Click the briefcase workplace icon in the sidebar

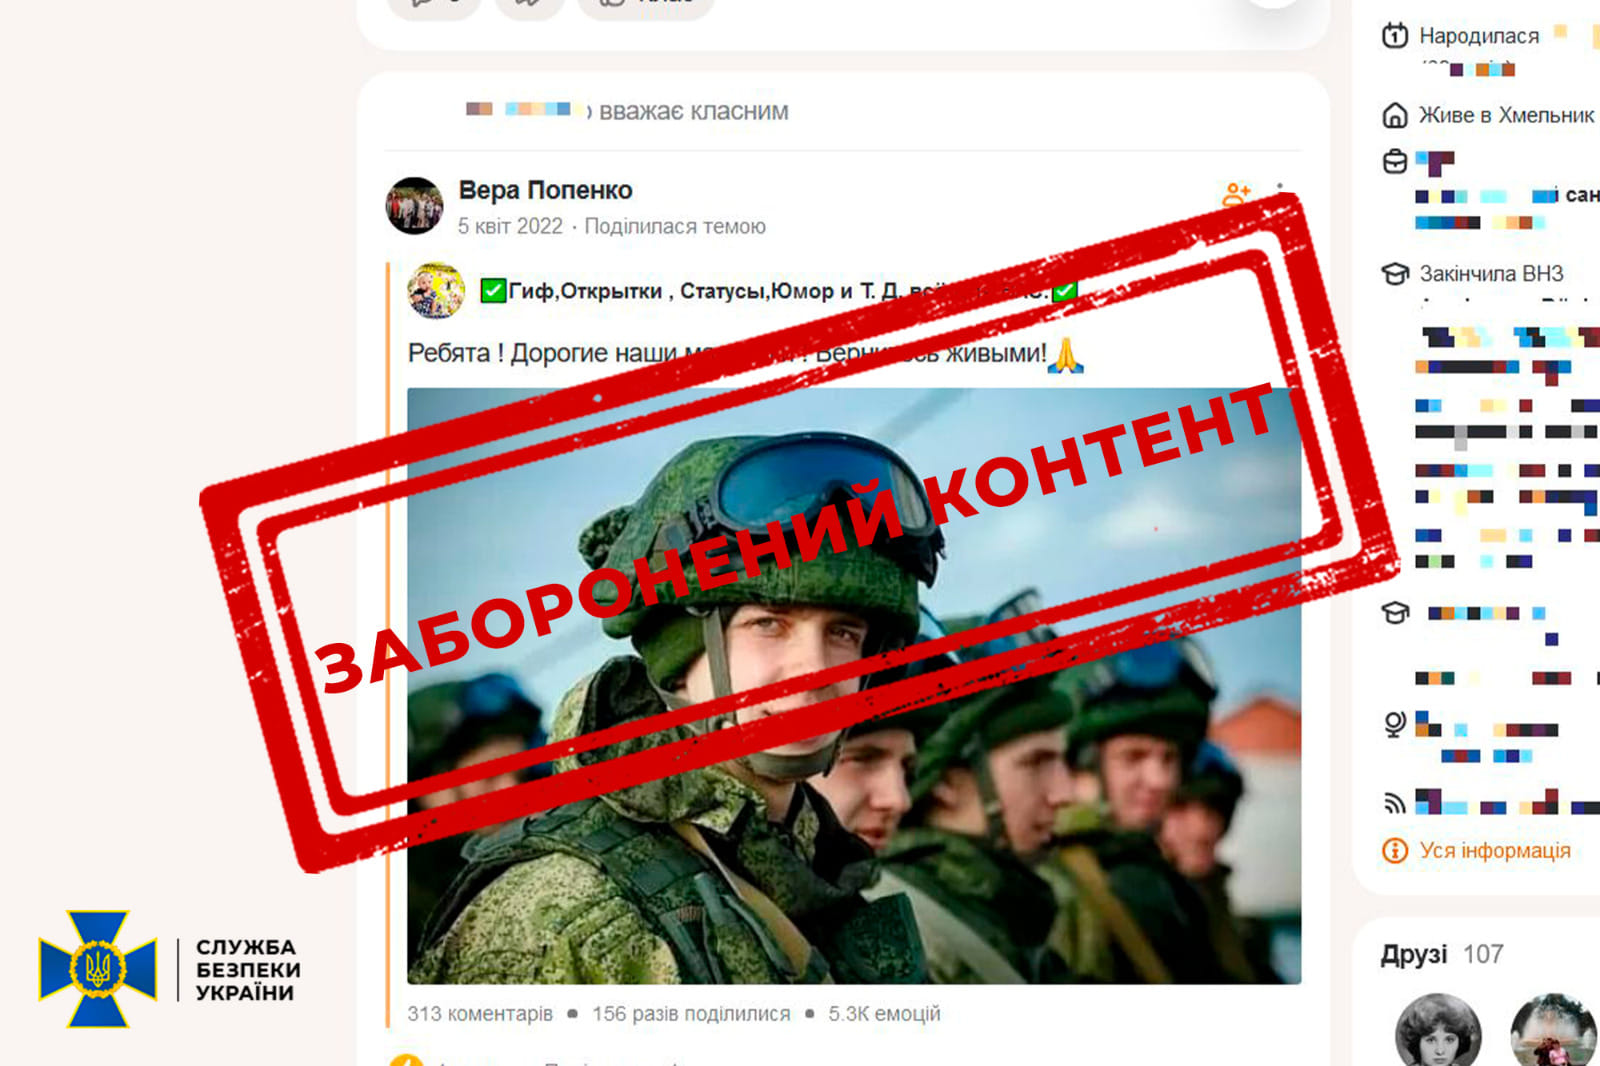click(1395, 162)
